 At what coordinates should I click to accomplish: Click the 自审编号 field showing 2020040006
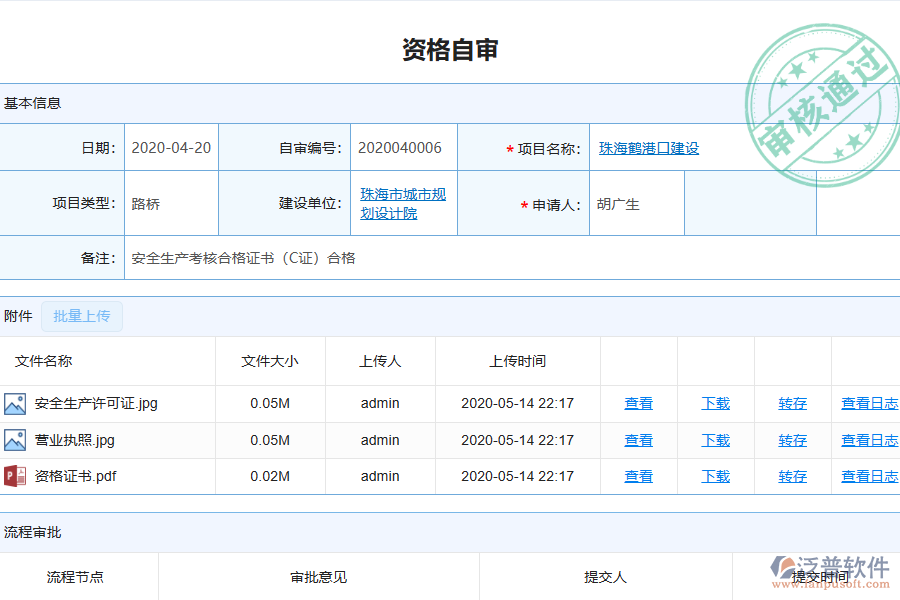click(399, 147)
